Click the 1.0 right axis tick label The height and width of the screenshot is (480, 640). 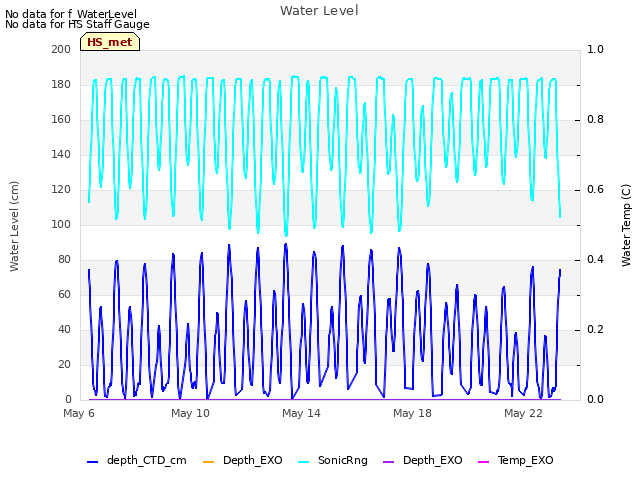595,49
